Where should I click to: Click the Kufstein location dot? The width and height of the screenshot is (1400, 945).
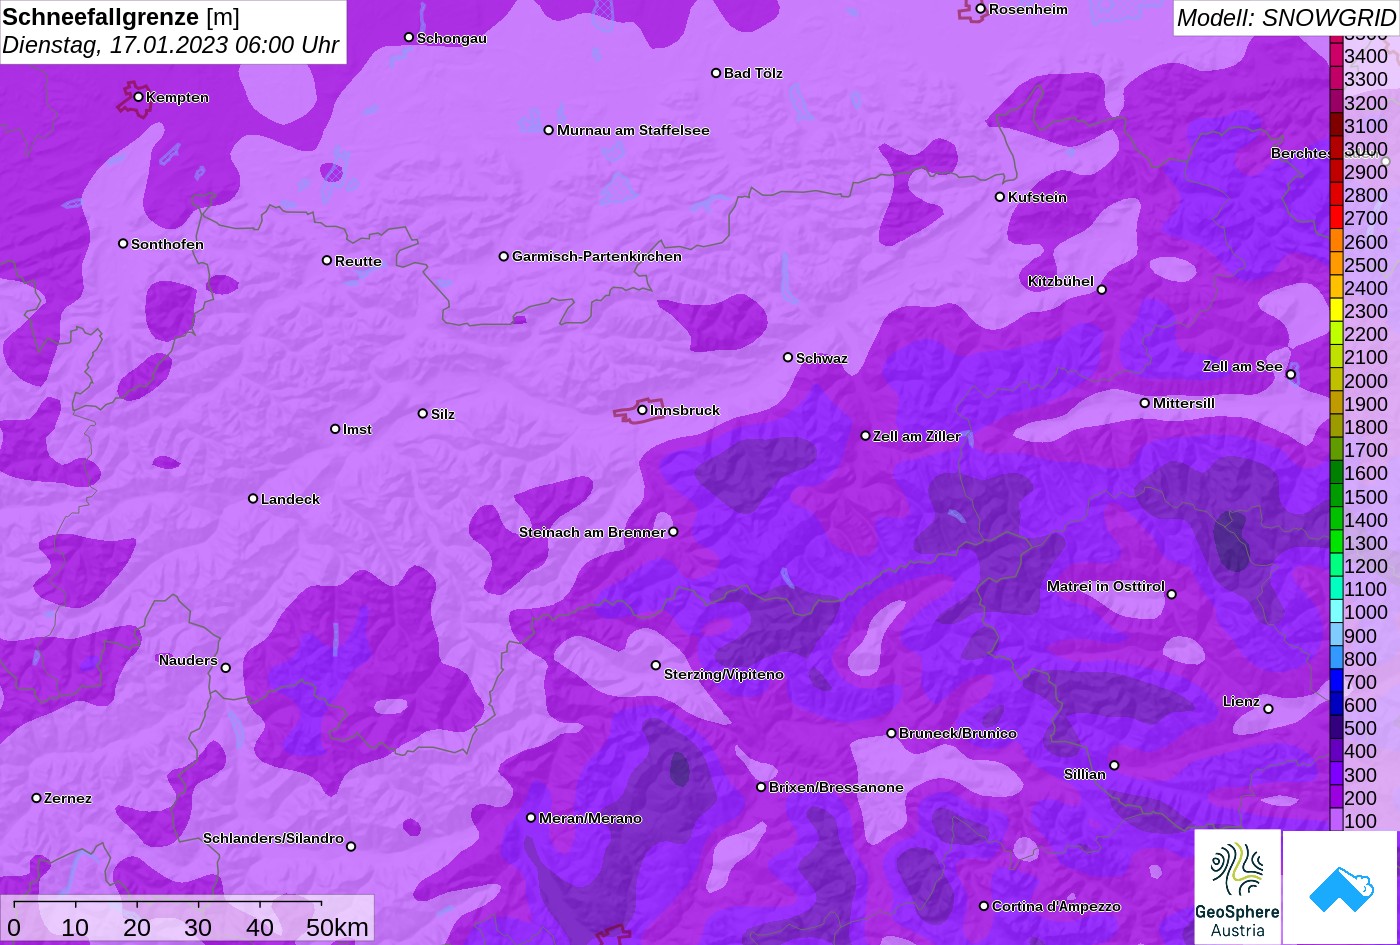(x=999, y=197)
